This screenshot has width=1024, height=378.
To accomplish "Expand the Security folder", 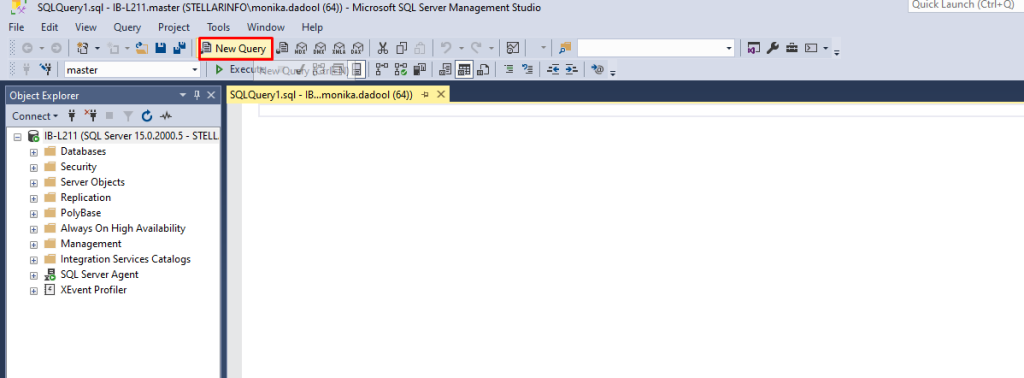I will point(33,168).
